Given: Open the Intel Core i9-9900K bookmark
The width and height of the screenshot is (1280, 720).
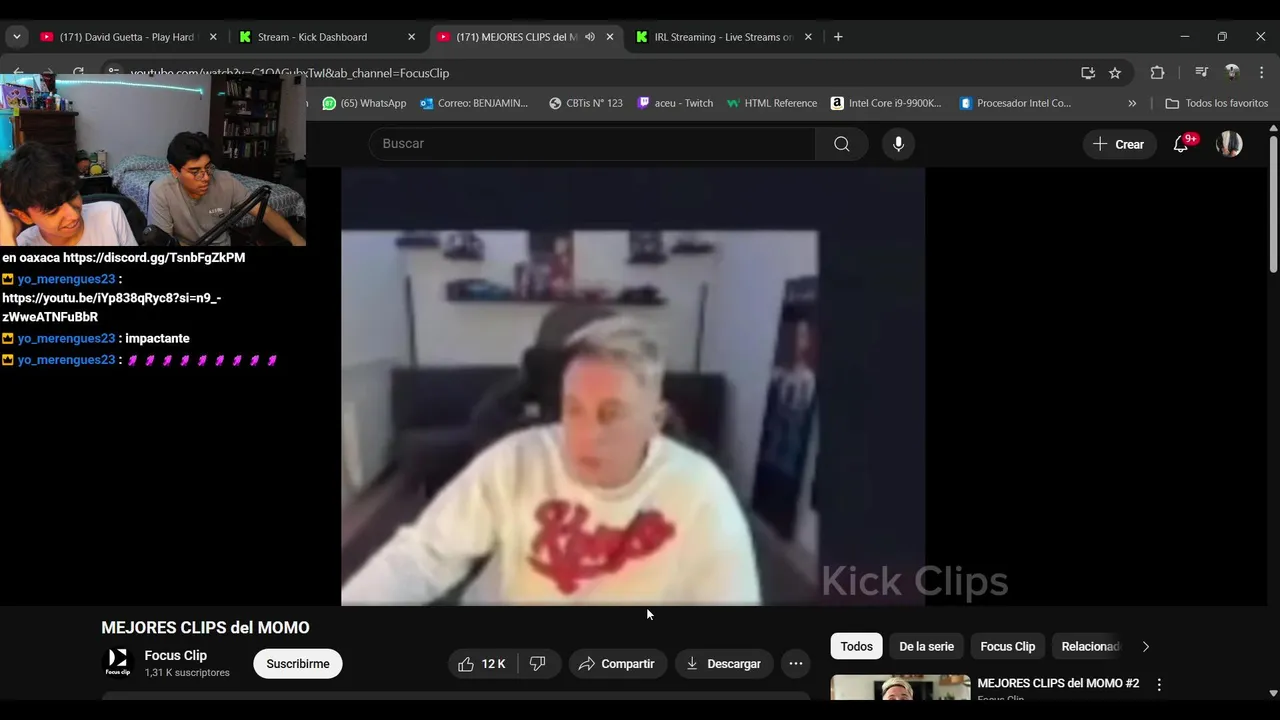Looking at the screenshot, I should pos(887,103).
